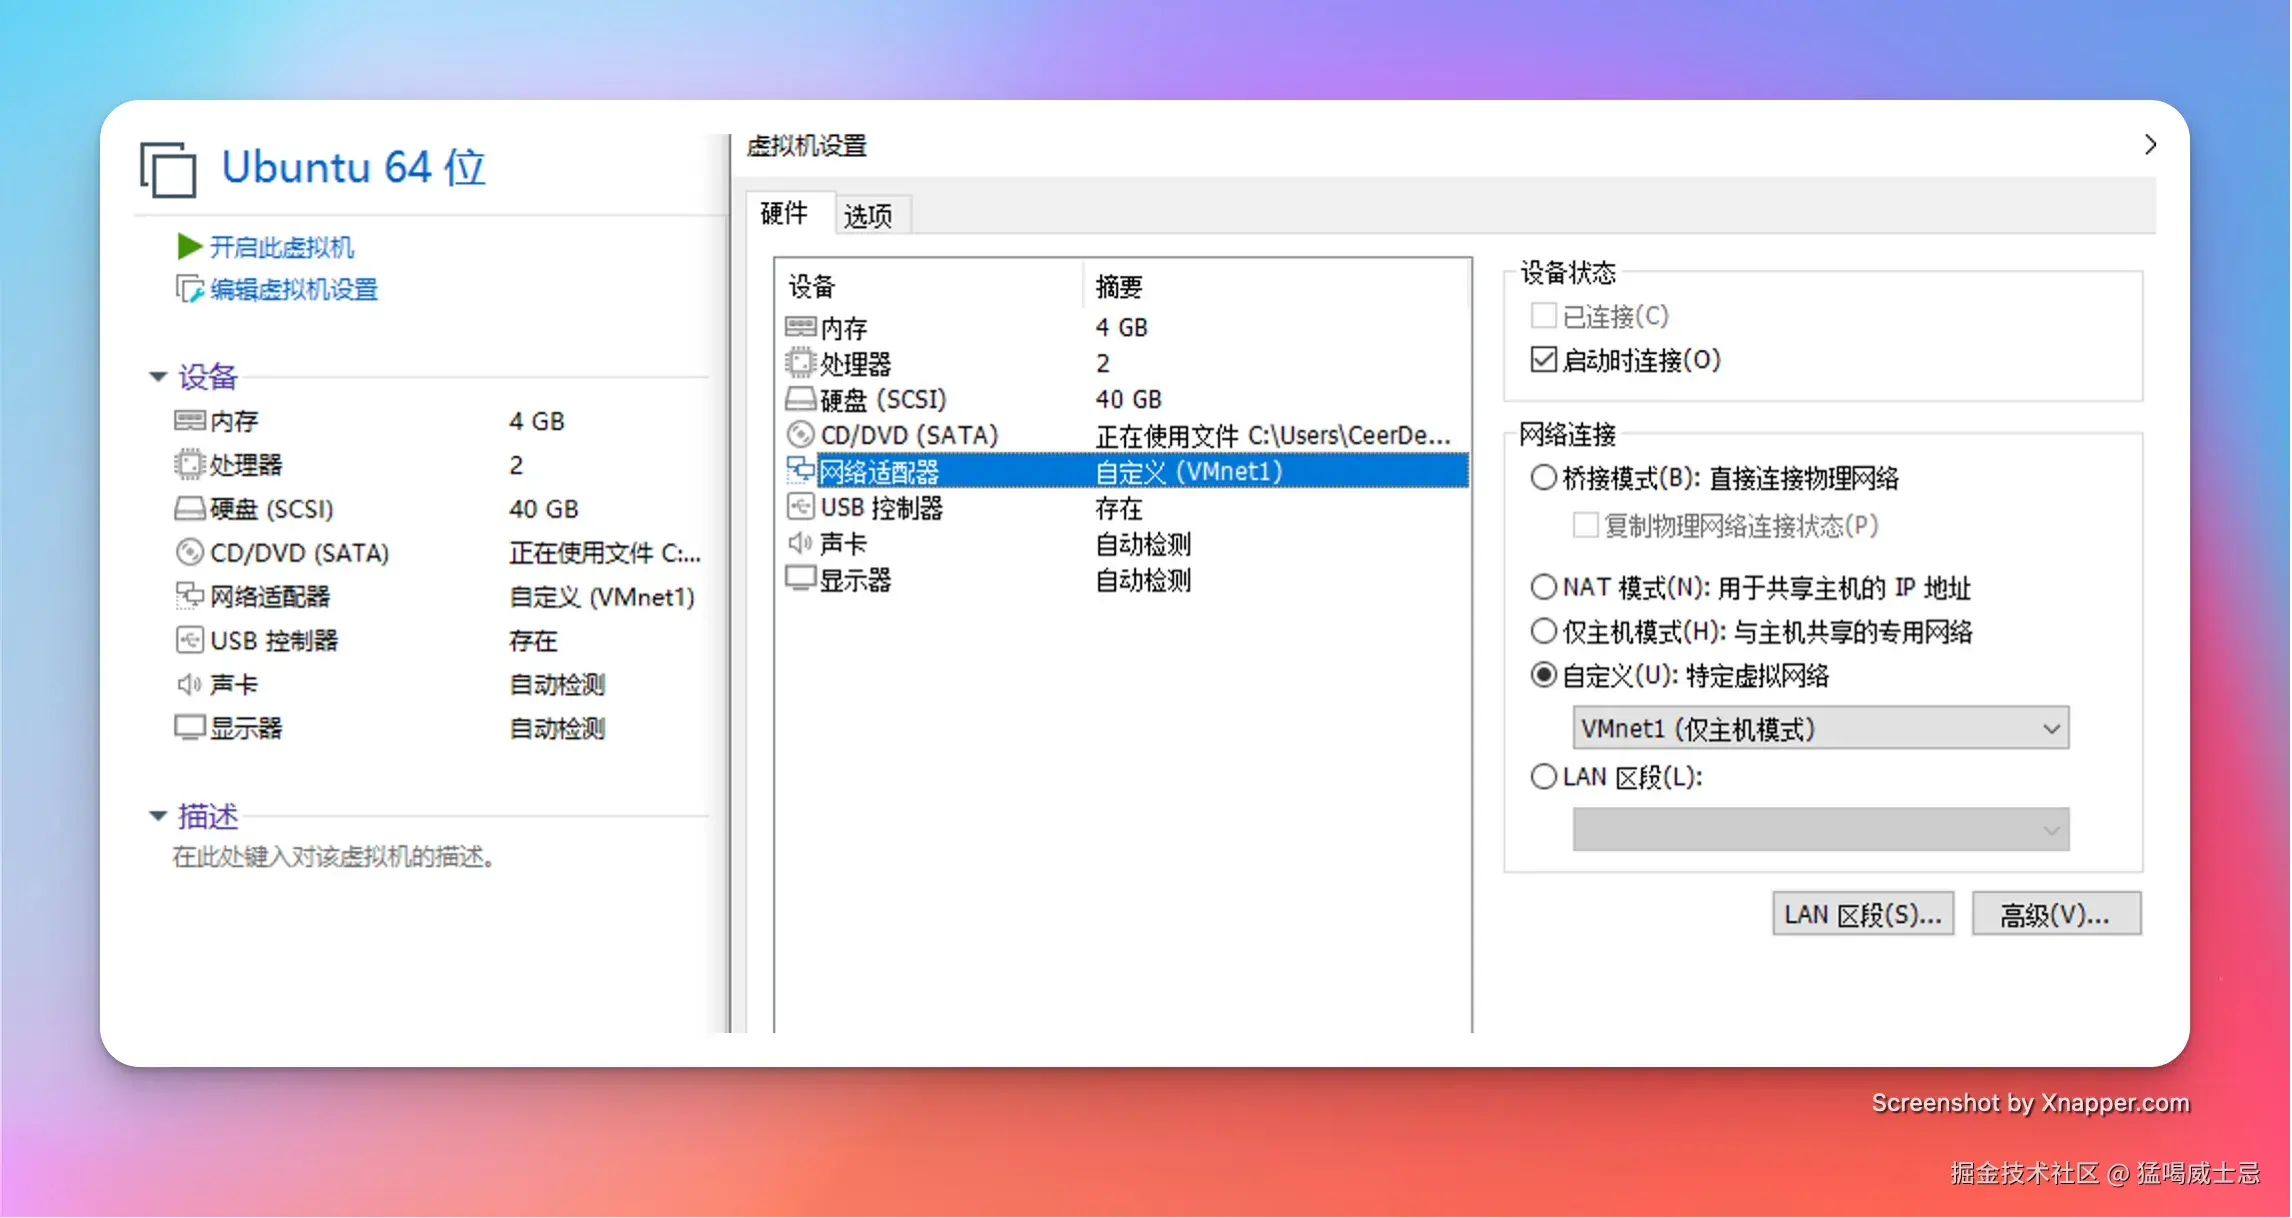
Task: Select the USB controller icon in hardware list
Action: coord(800,507)
